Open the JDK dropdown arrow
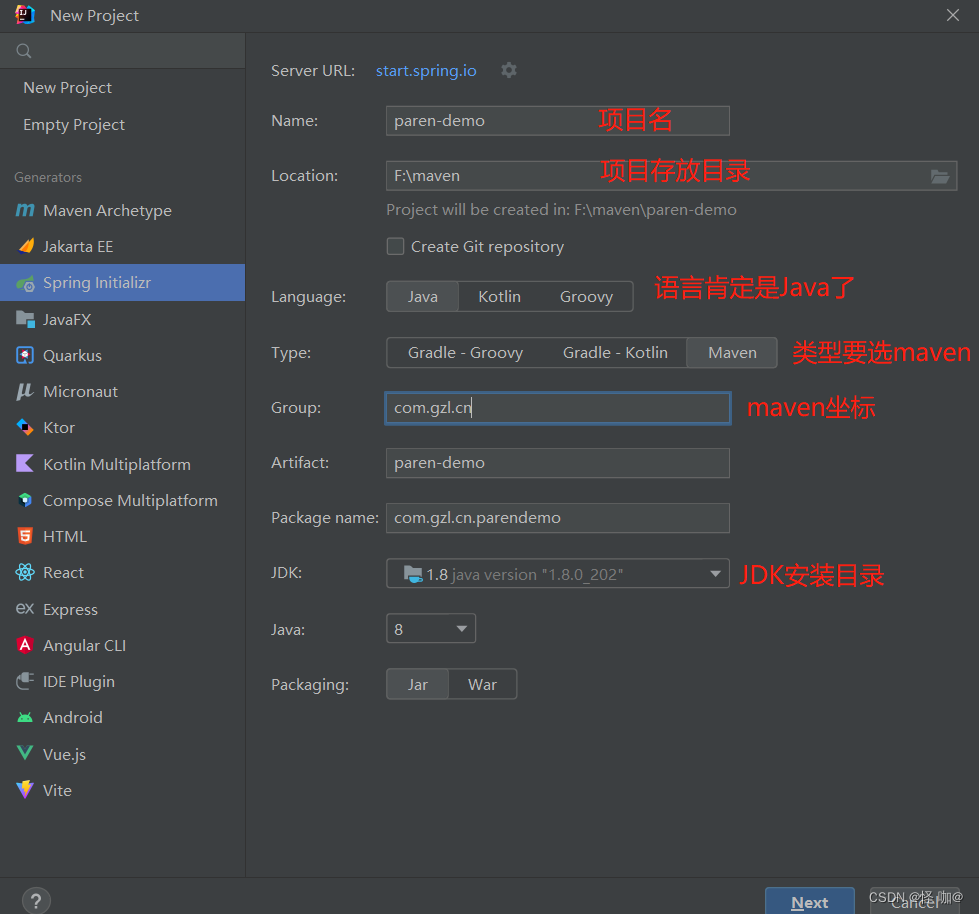 [x=716, y=574]
